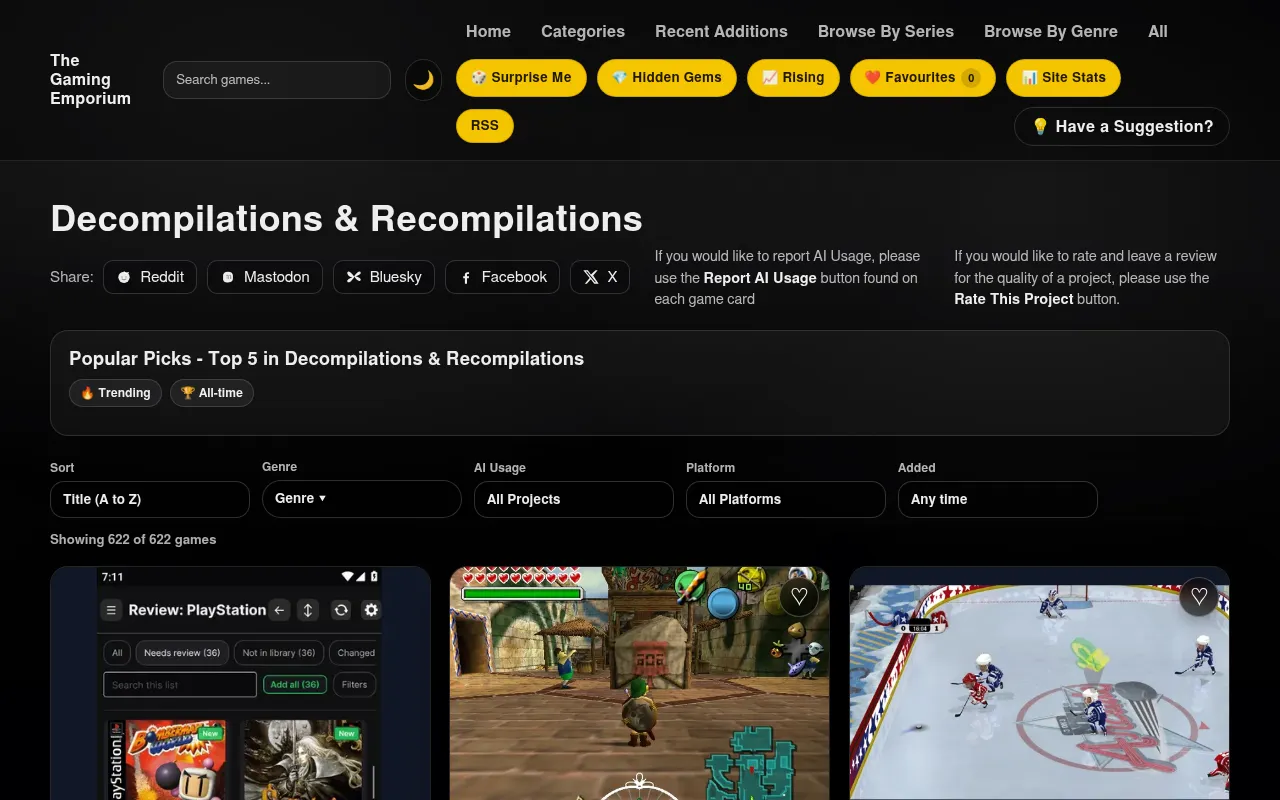Open the Sort dropdown showing Title (A to Z)
The image size is (1280, 800).
point(150,499)
